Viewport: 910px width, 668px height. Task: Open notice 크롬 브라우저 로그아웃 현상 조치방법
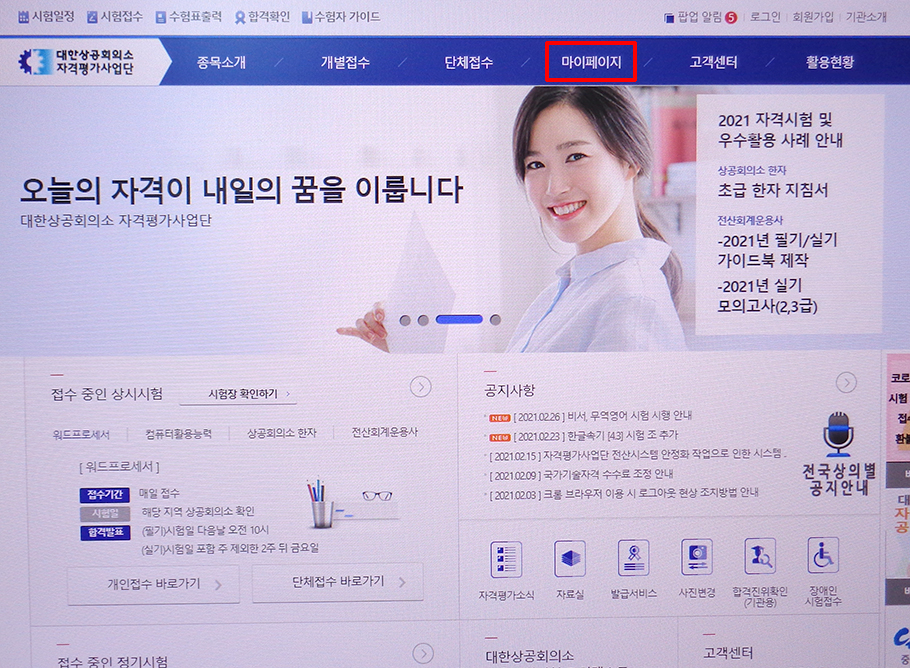pos(624,493)
